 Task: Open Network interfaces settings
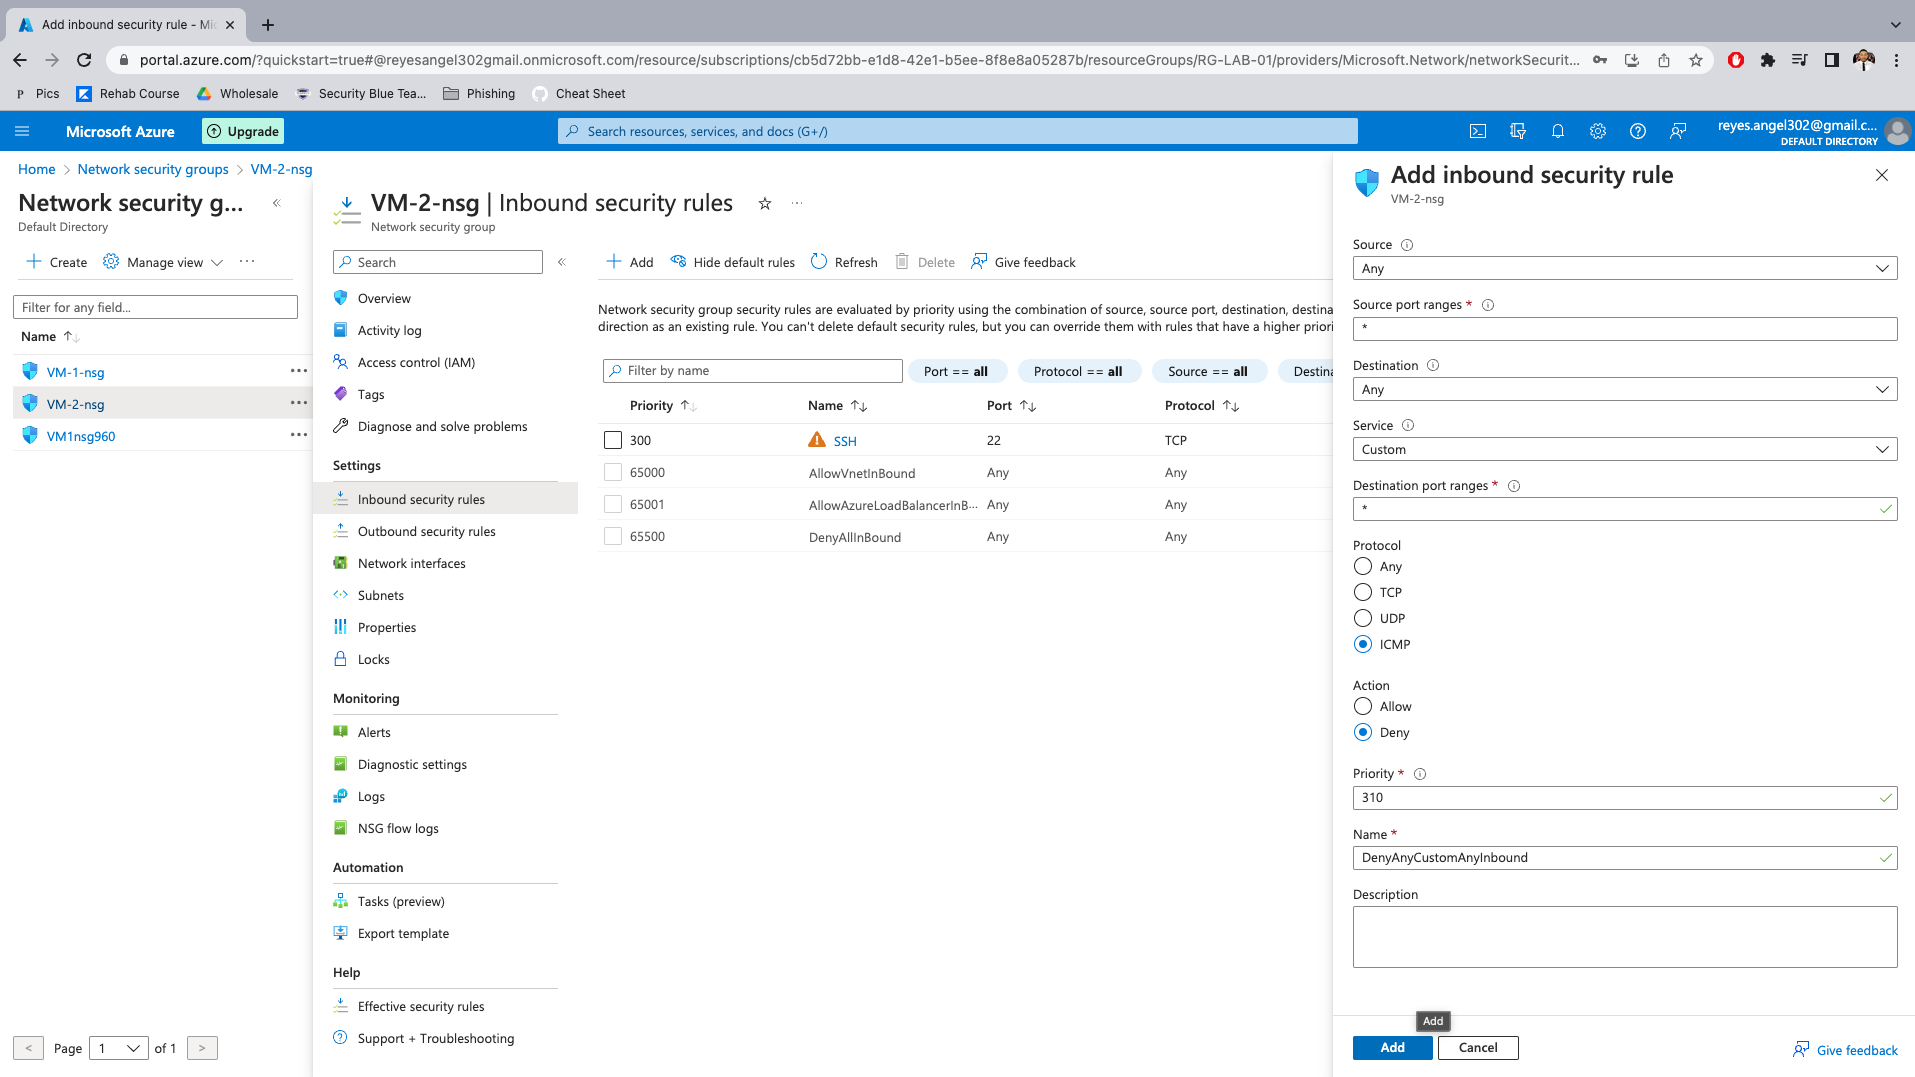[x=411, y=563]
